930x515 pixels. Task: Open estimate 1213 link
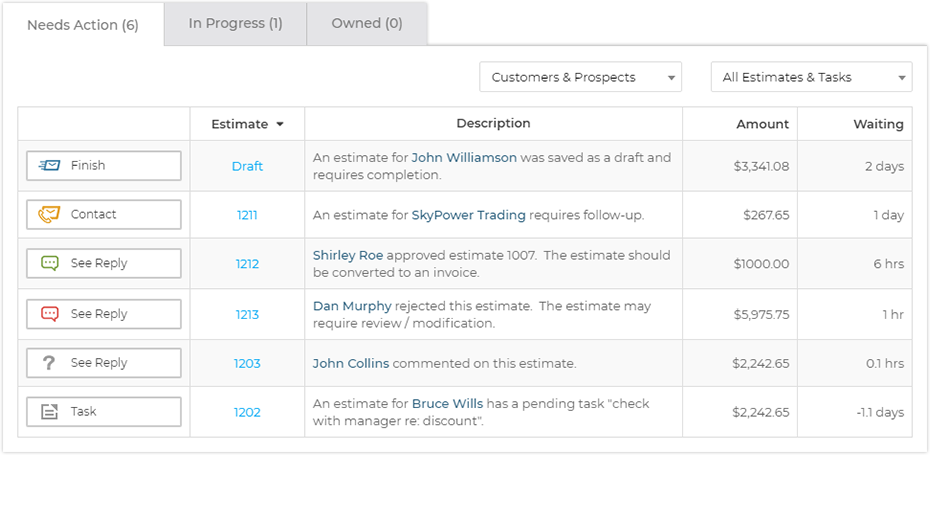coord(247,314)
